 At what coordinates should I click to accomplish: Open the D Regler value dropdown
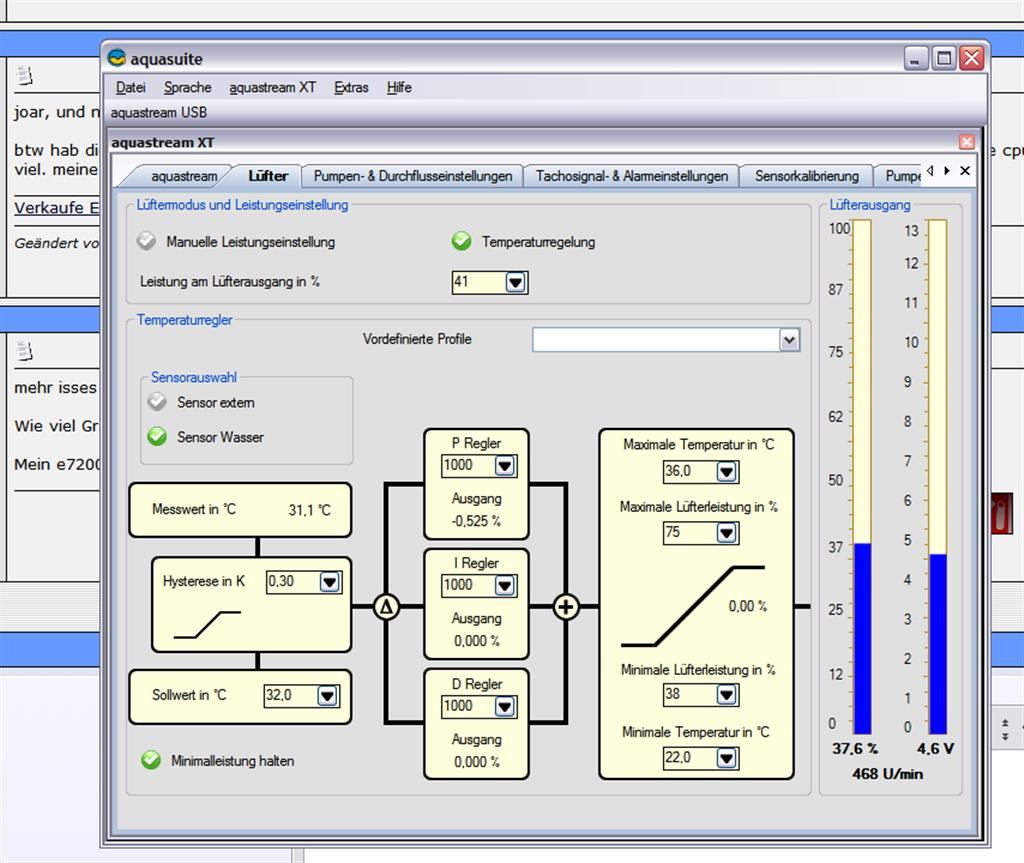(x=504, y=706)
